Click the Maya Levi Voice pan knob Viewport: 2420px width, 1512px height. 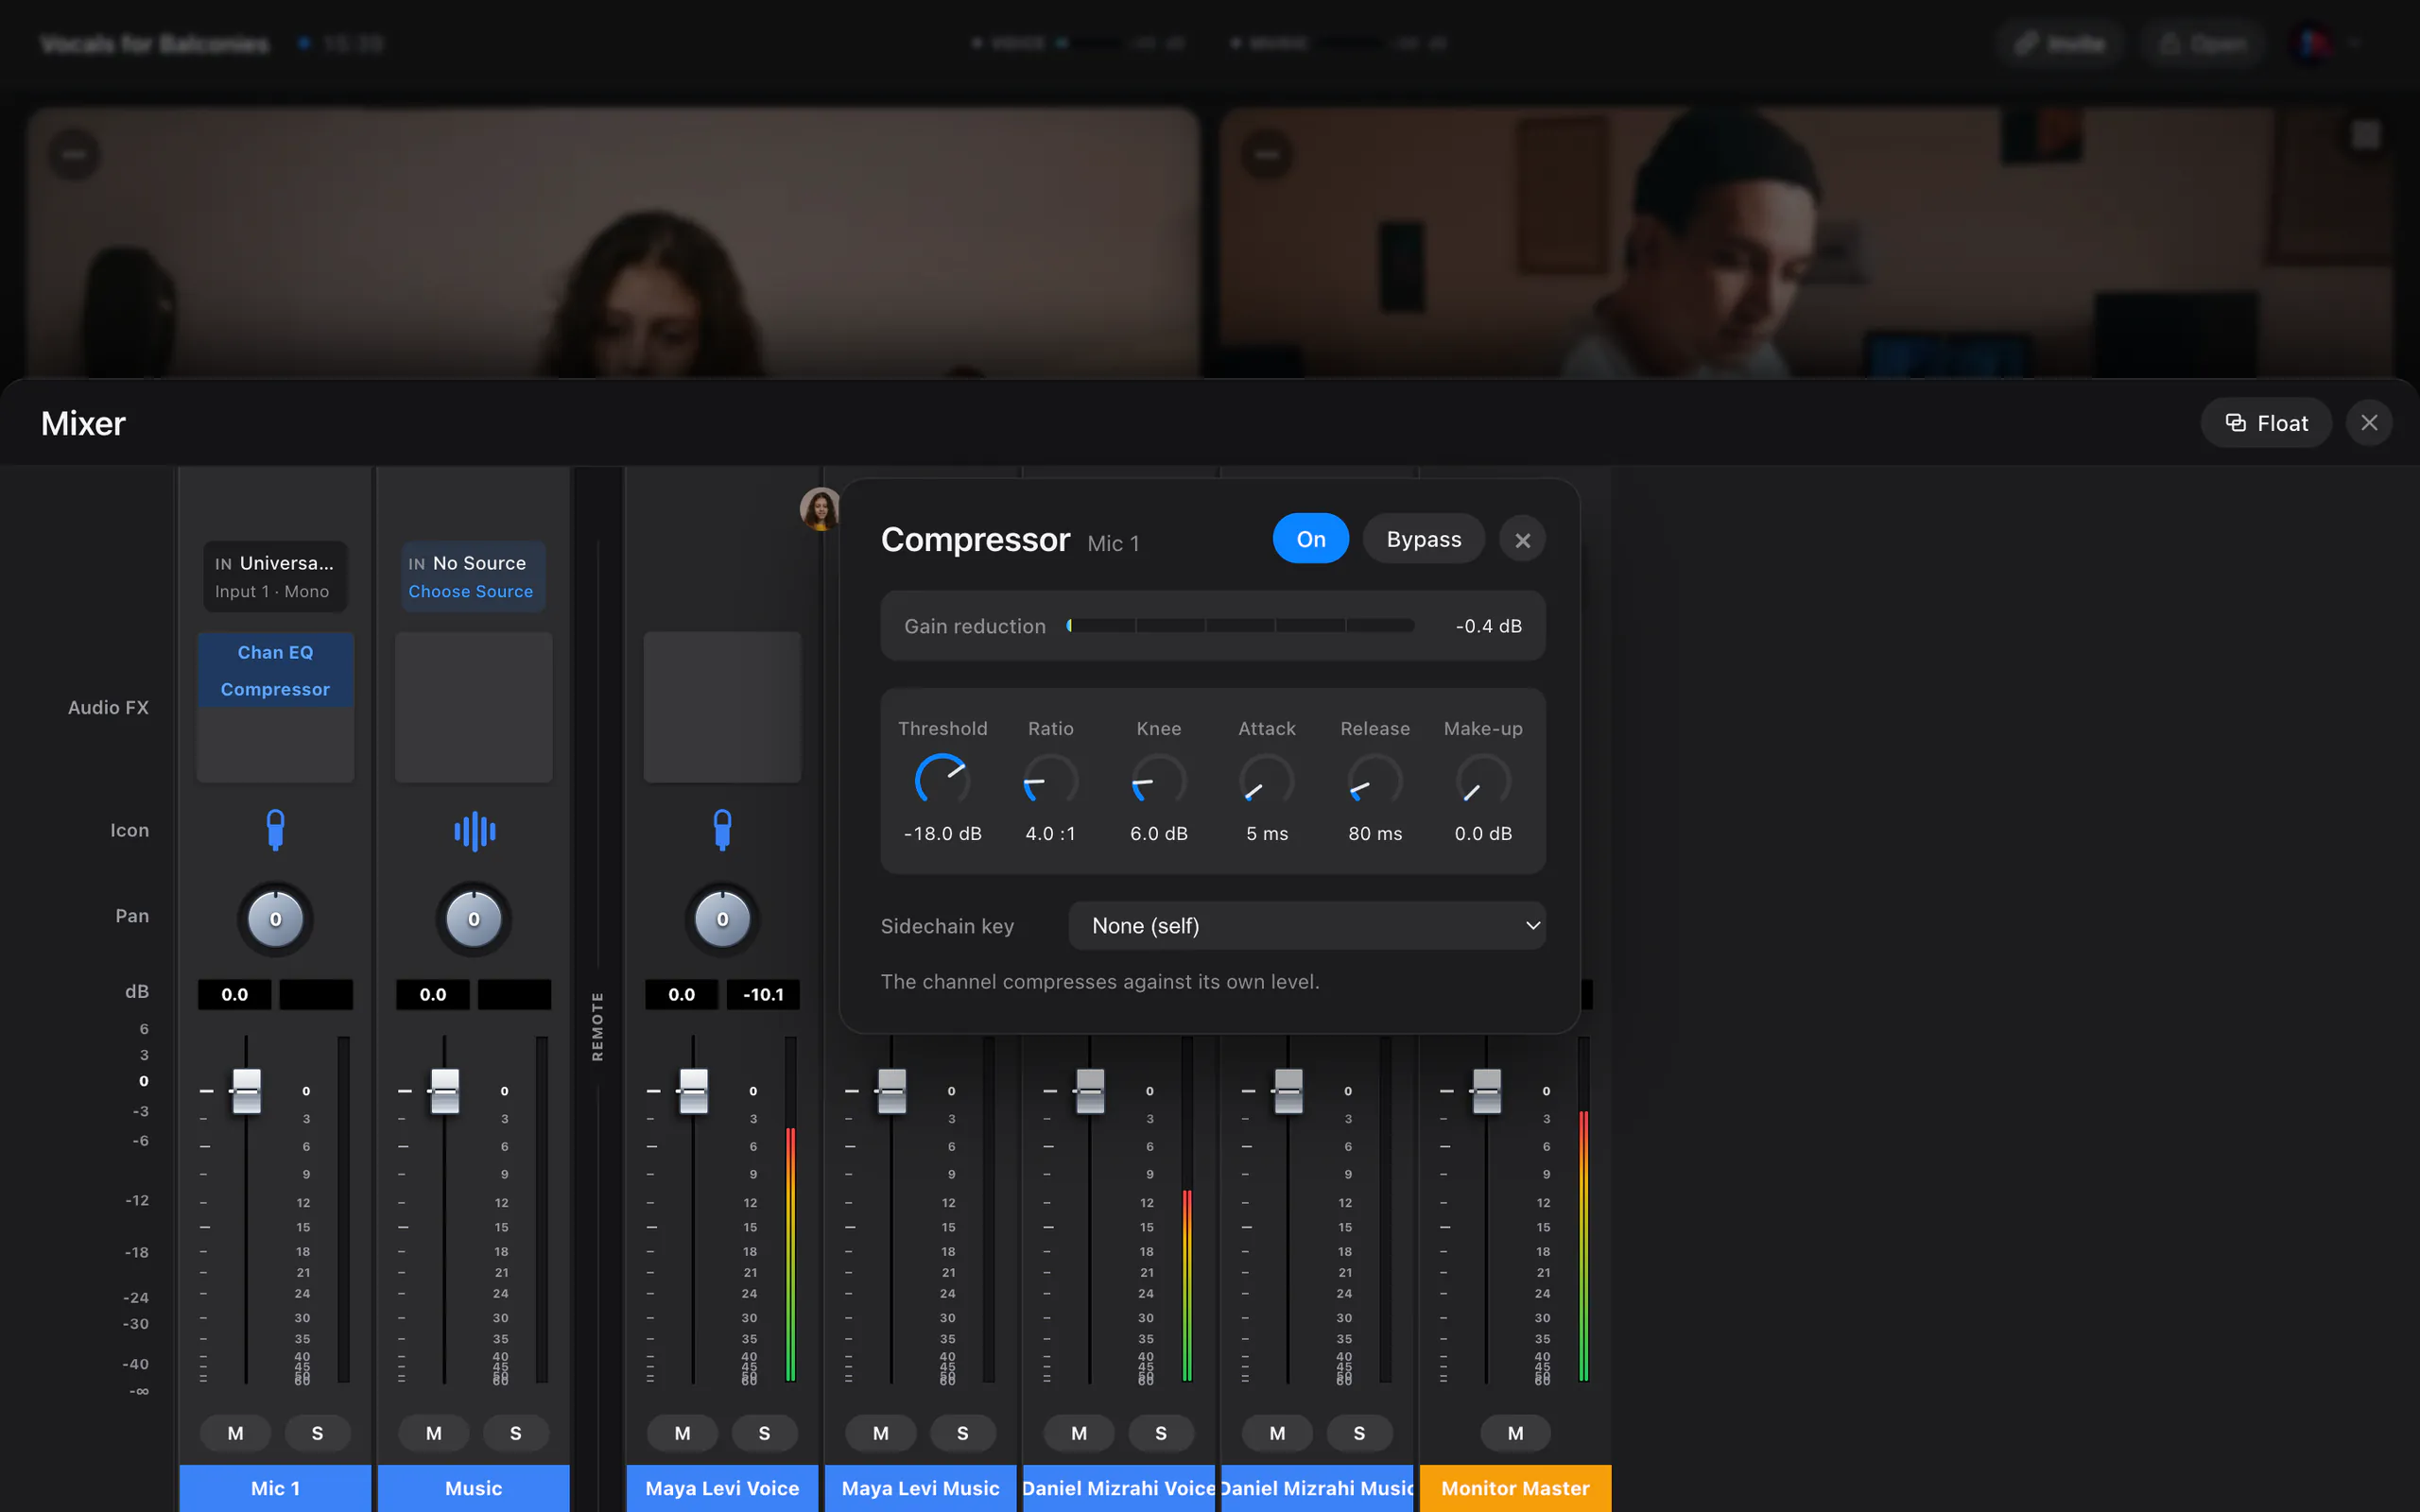point(722,919)
